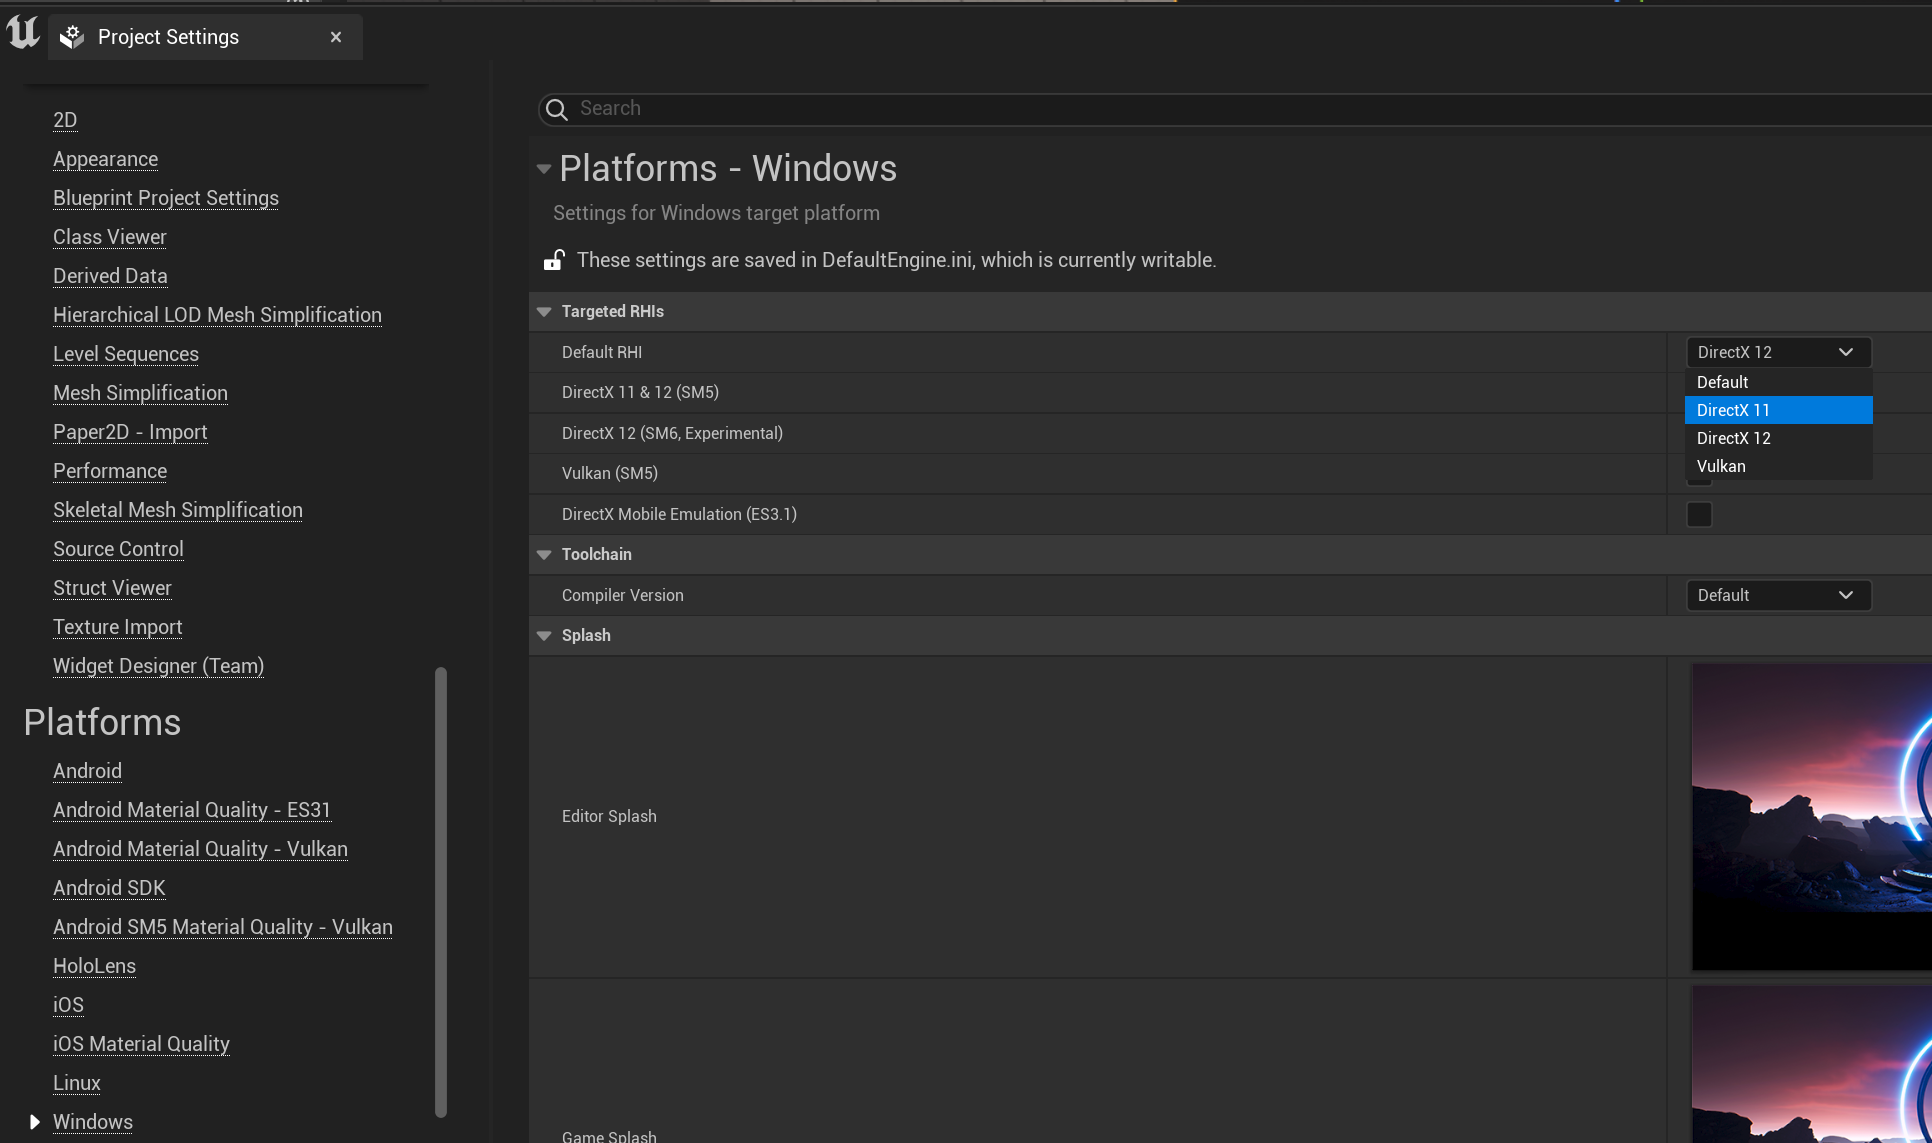Open the Default RHI DirectX 12 dropdown
This screenshot has height=1143, width=1932.
coord(1777,352)
